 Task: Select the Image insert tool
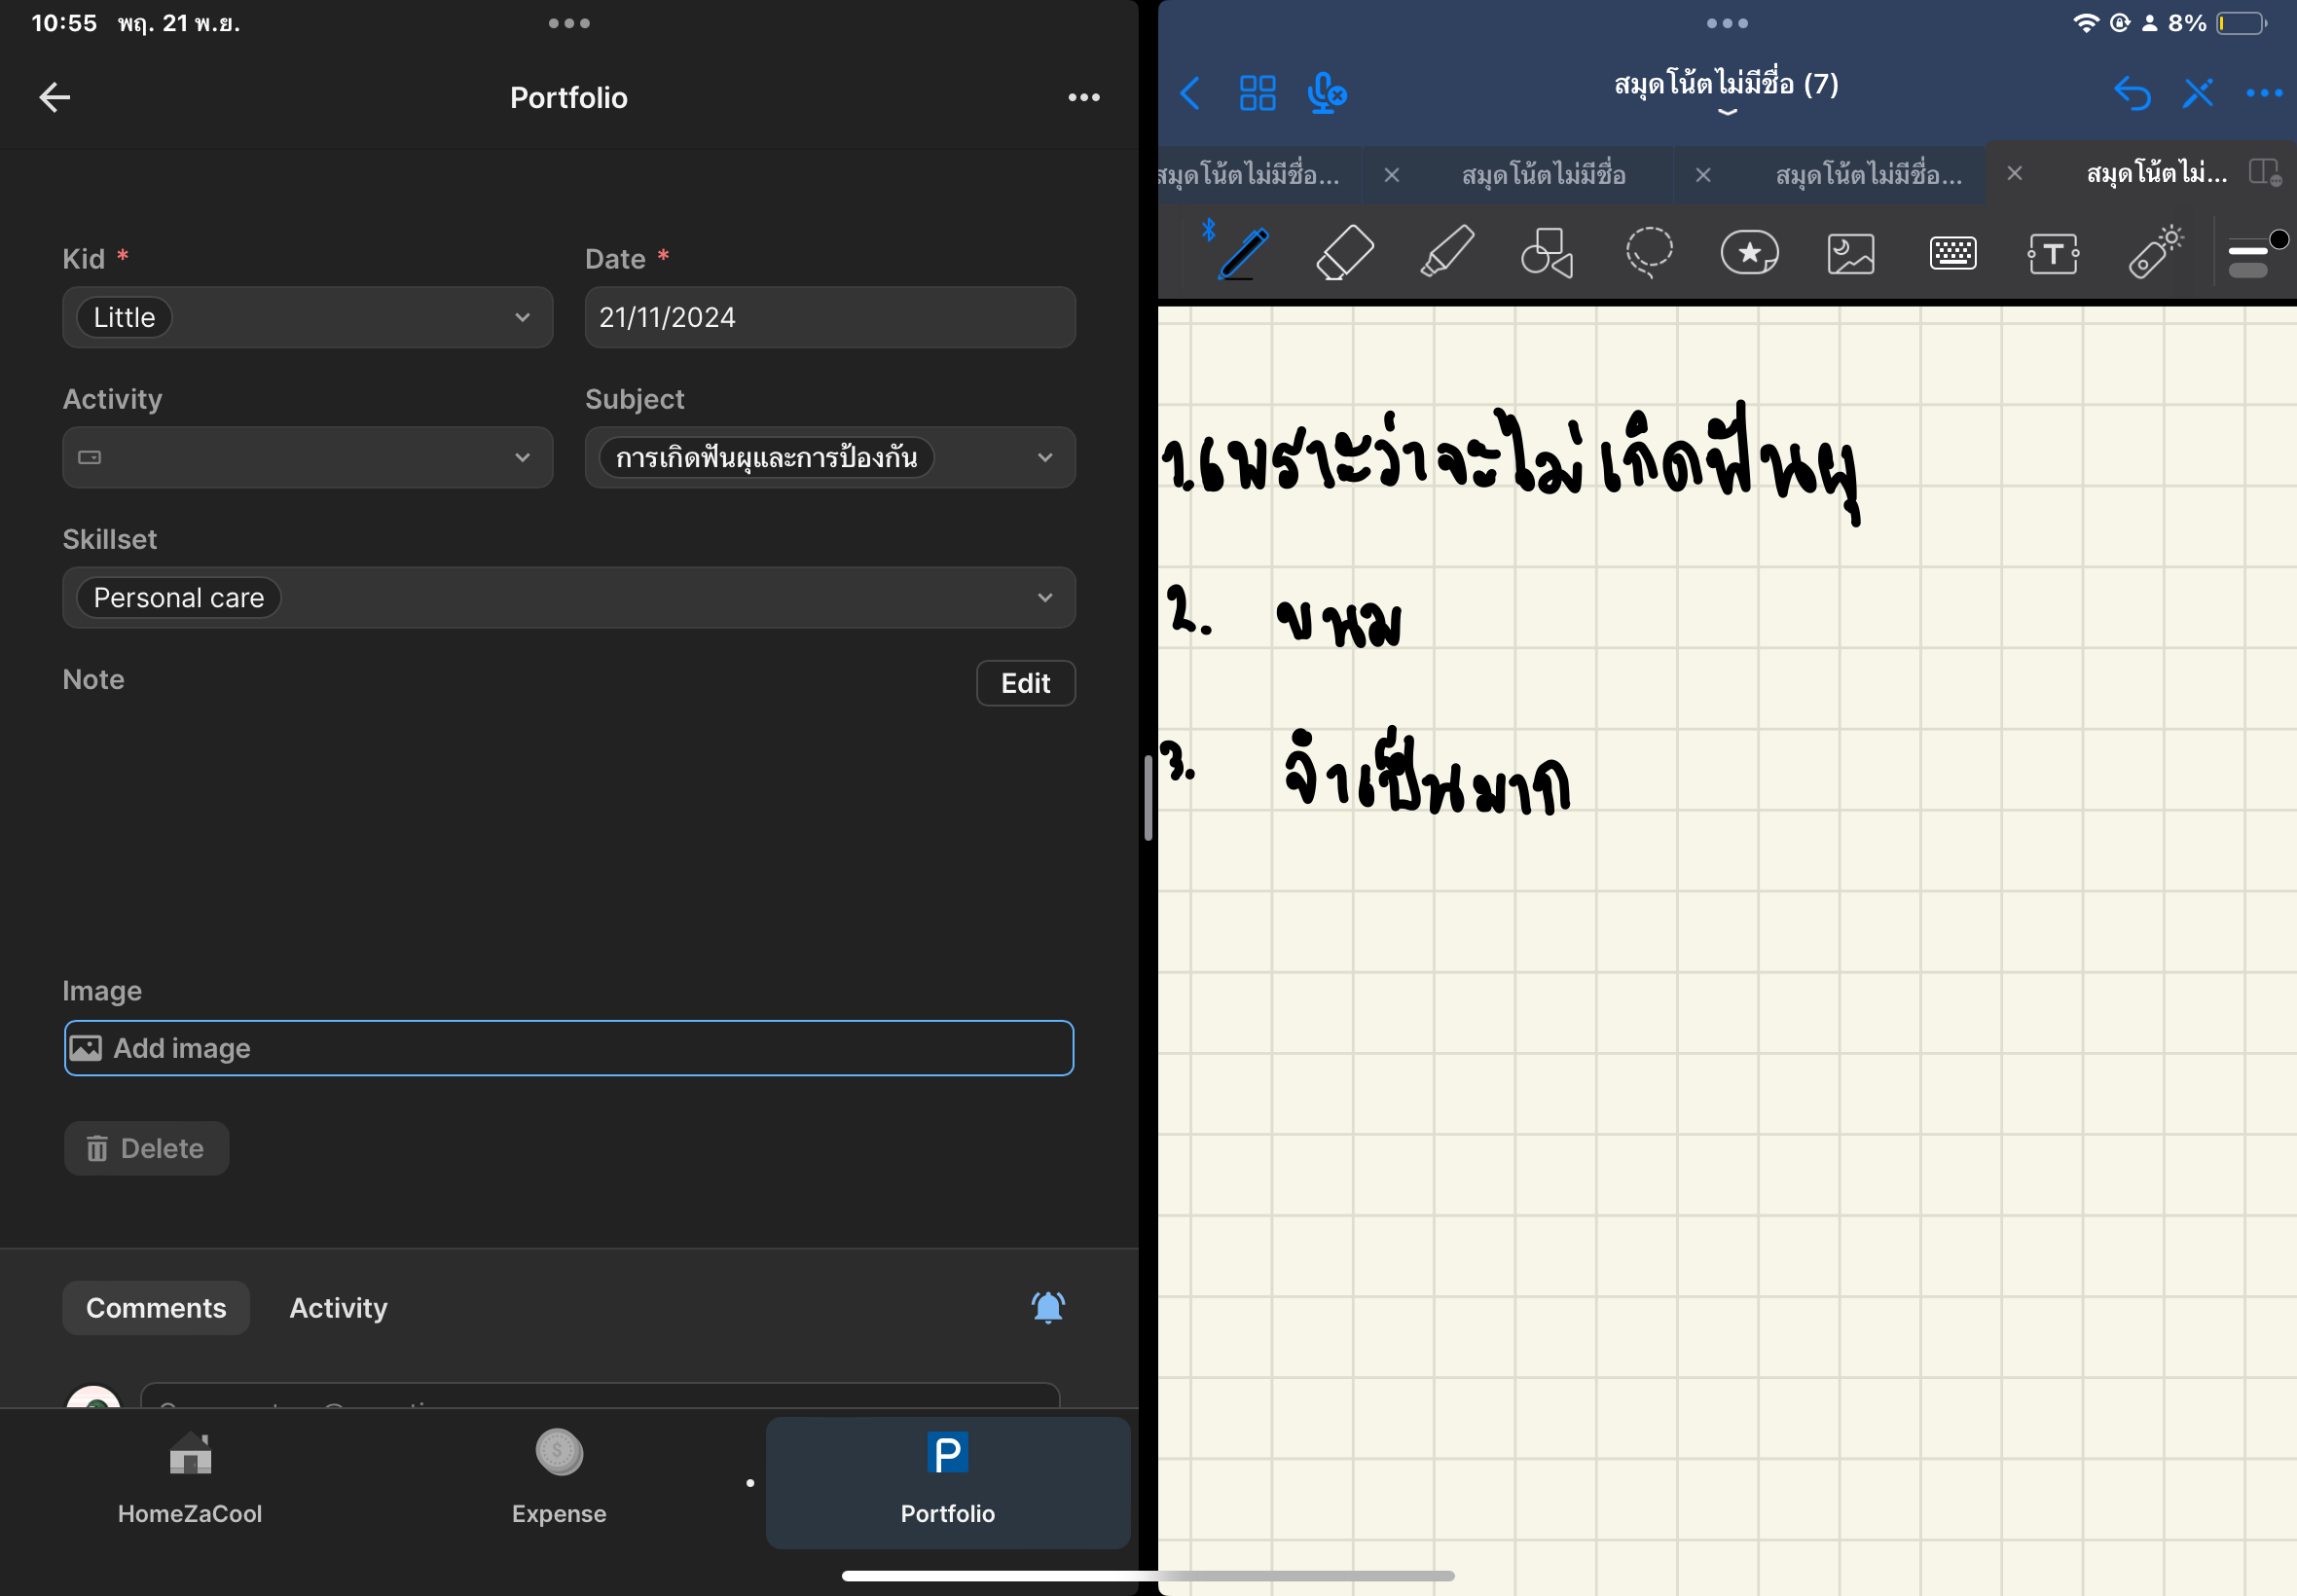1850,252
